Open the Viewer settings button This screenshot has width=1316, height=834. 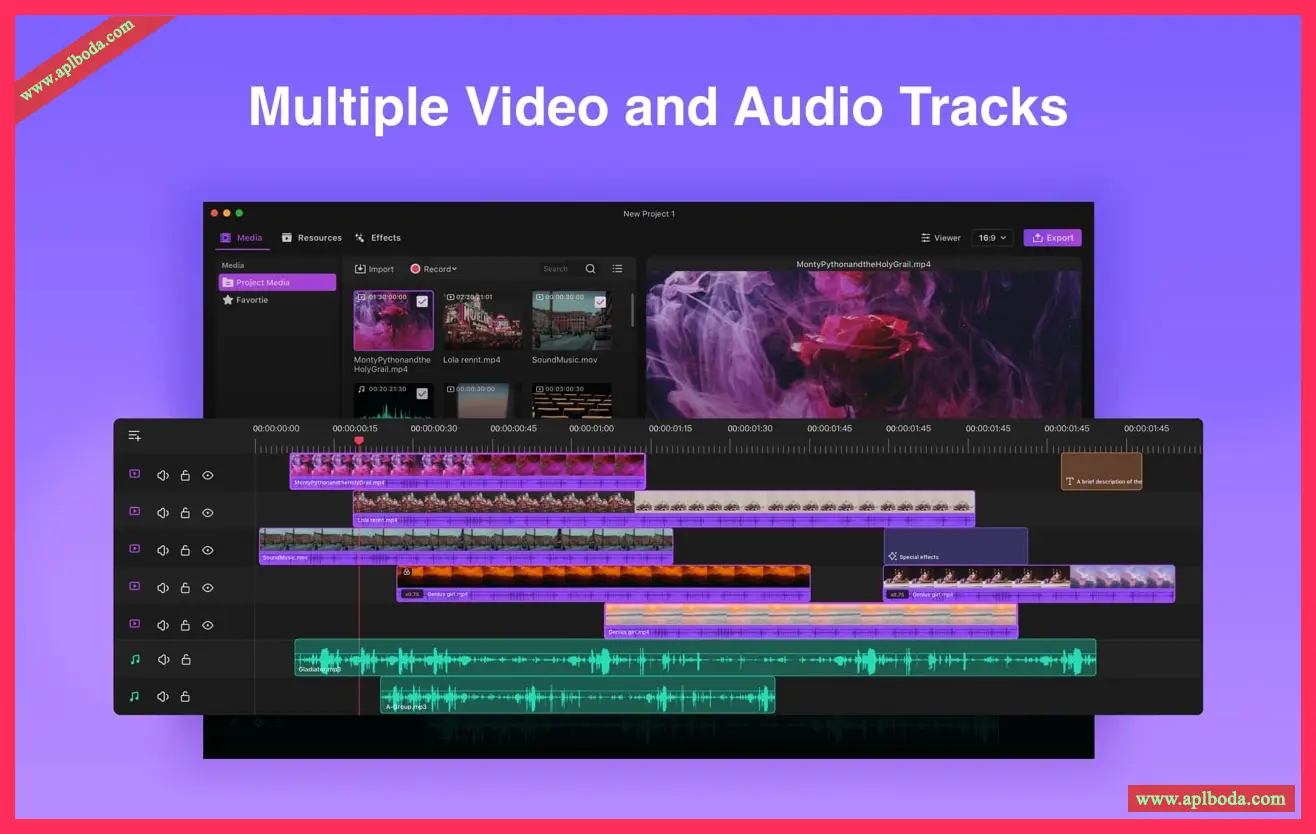[941, 238]
